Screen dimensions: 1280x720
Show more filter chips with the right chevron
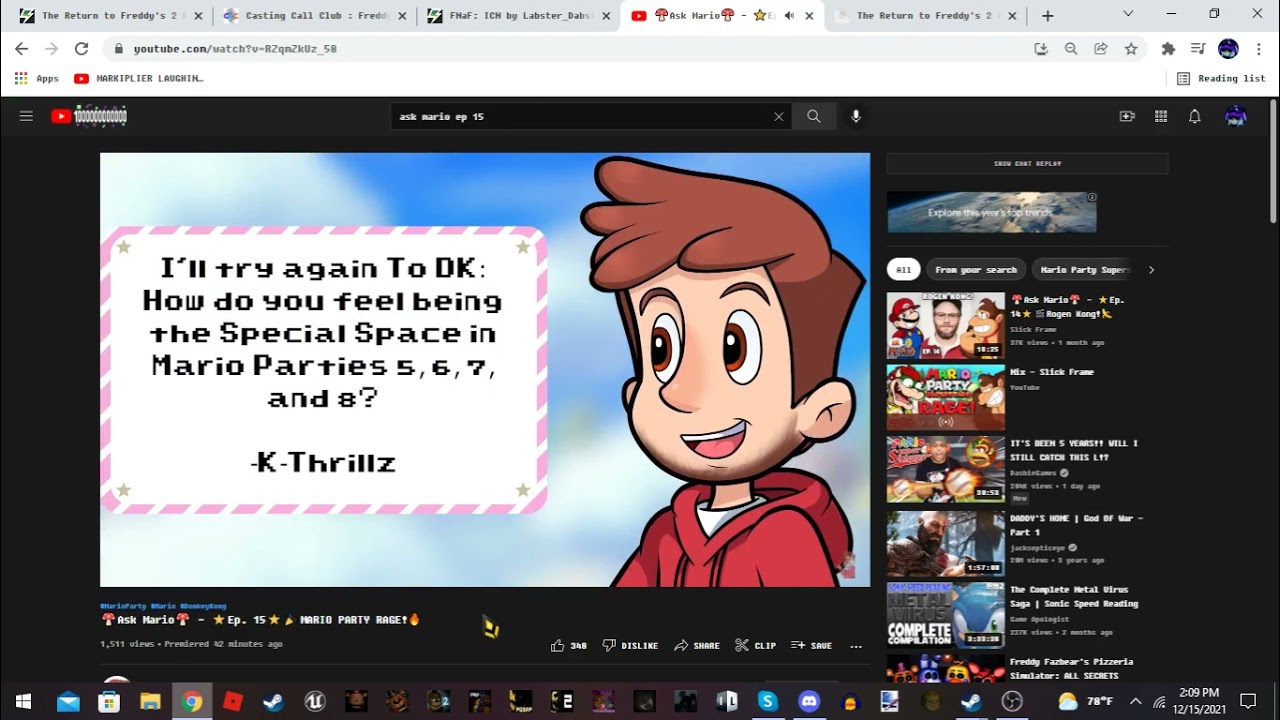point(1151,270)
